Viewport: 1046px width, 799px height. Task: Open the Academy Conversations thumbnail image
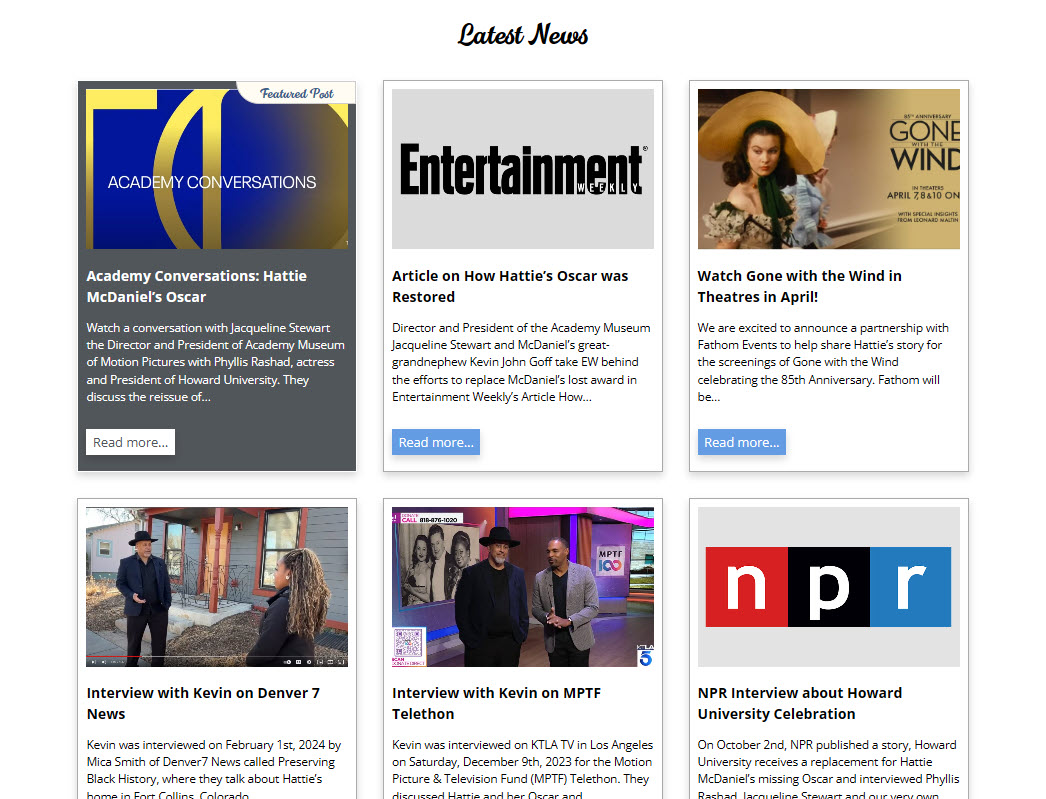[216, 169]
